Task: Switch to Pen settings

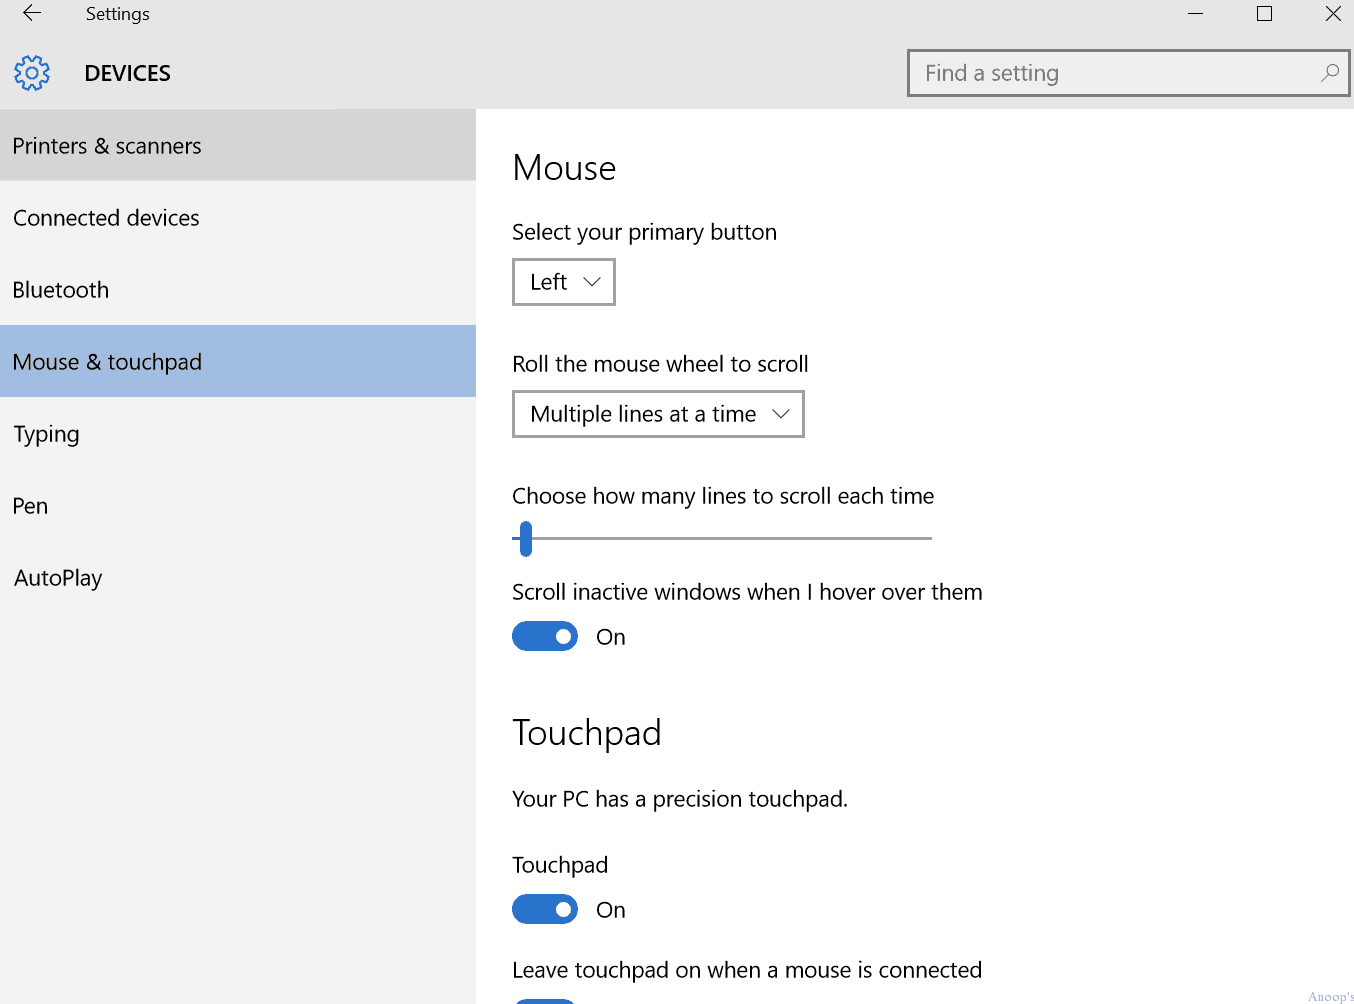Action: (238, 506)
